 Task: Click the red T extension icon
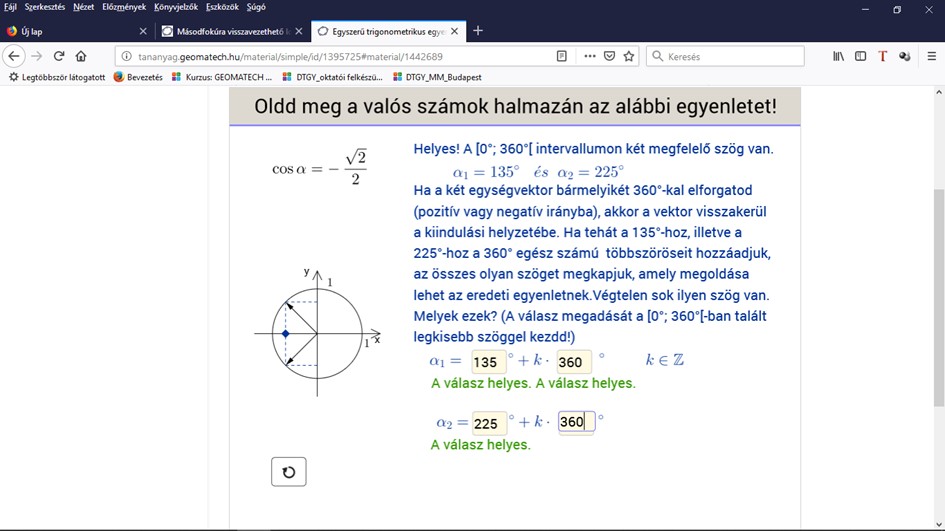[882, 56]
